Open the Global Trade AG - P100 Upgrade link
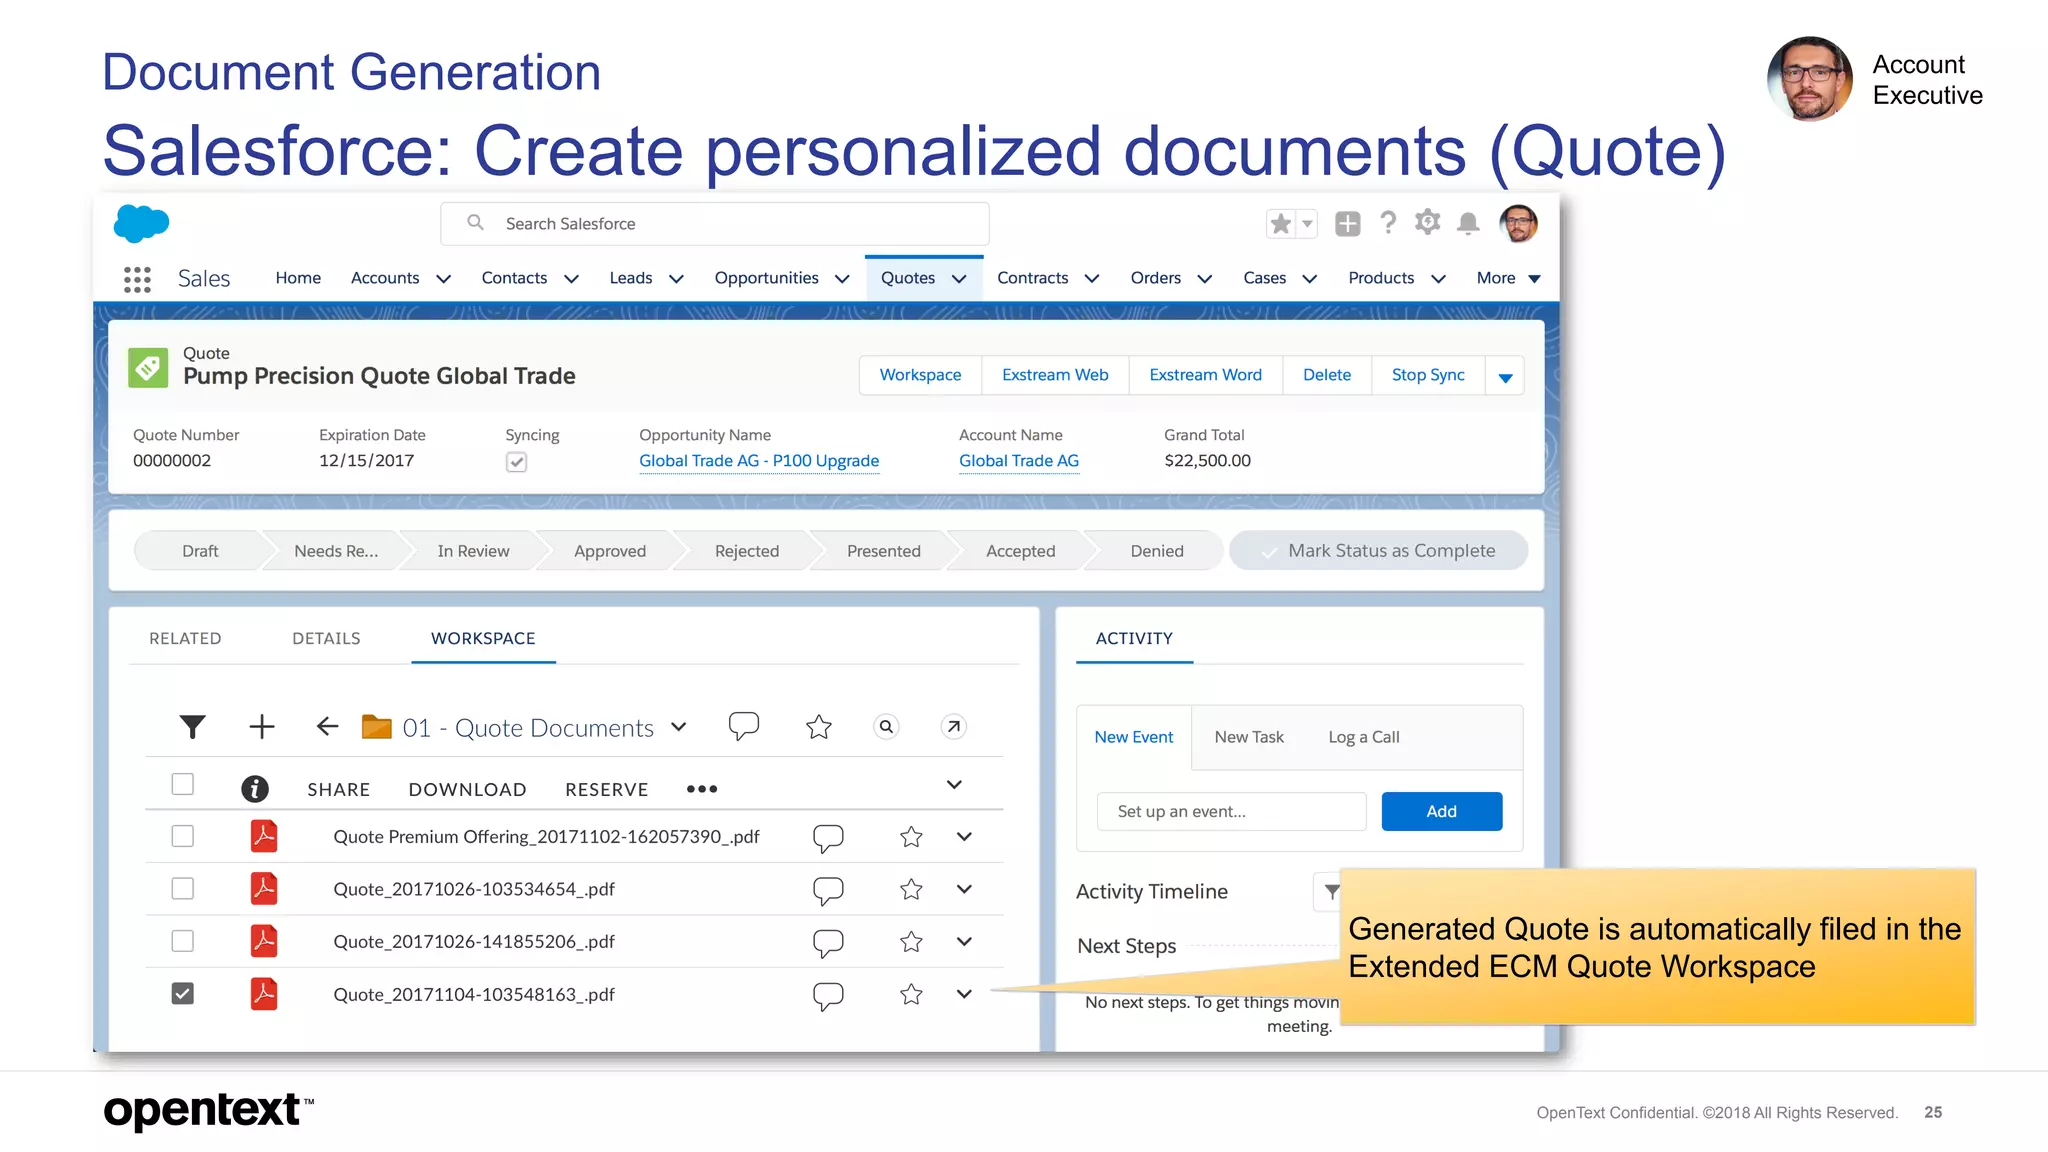This screenshot has height=1152, width=2048. coord(759,461)
